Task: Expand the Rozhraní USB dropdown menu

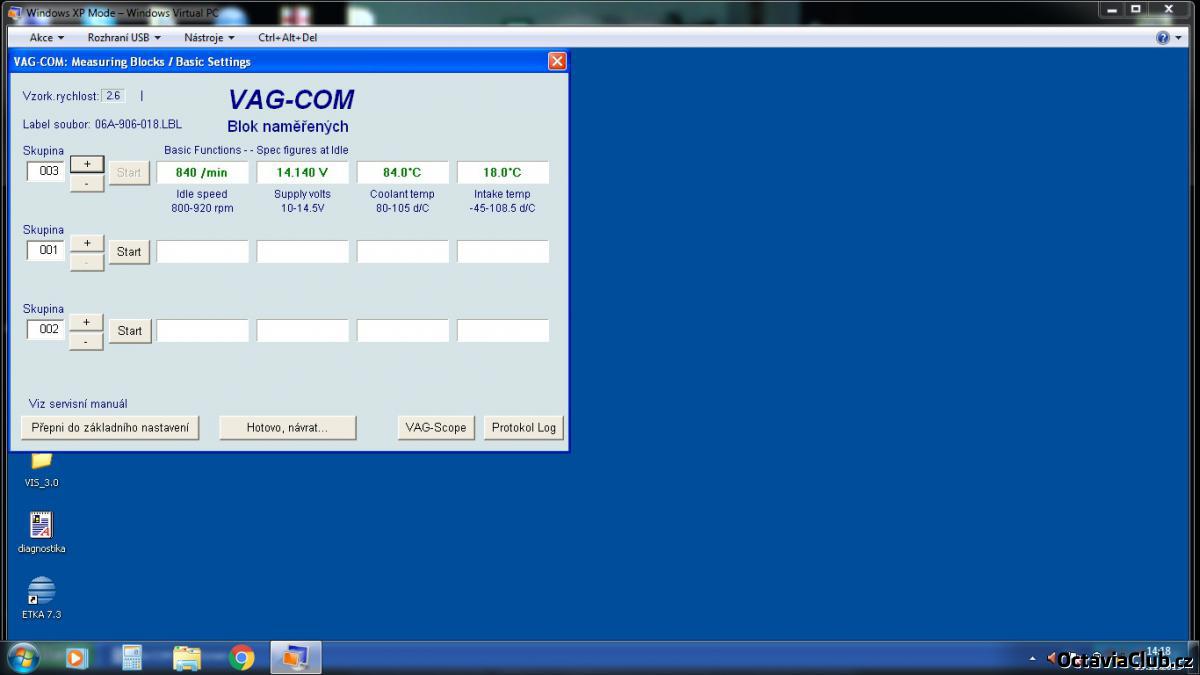Action: [124, 37]
